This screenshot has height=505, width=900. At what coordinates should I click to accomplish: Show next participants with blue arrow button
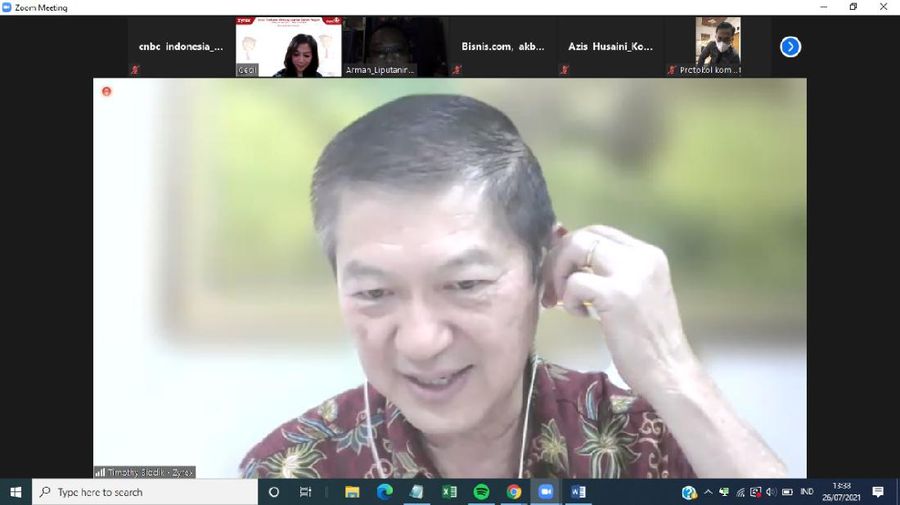[x=790, y=46]
